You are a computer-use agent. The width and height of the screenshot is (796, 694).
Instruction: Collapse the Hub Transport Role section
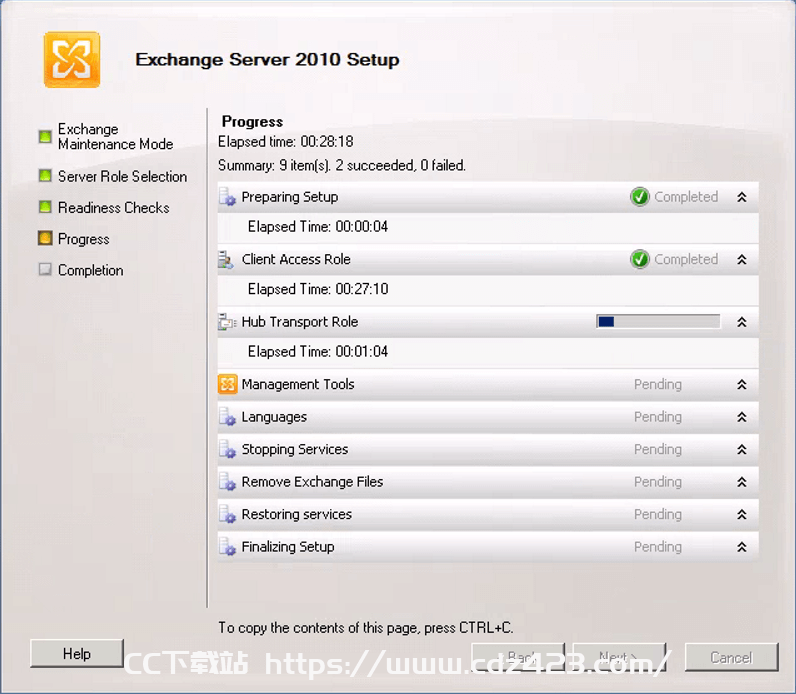pyautogui.click(x=742, y=322)
